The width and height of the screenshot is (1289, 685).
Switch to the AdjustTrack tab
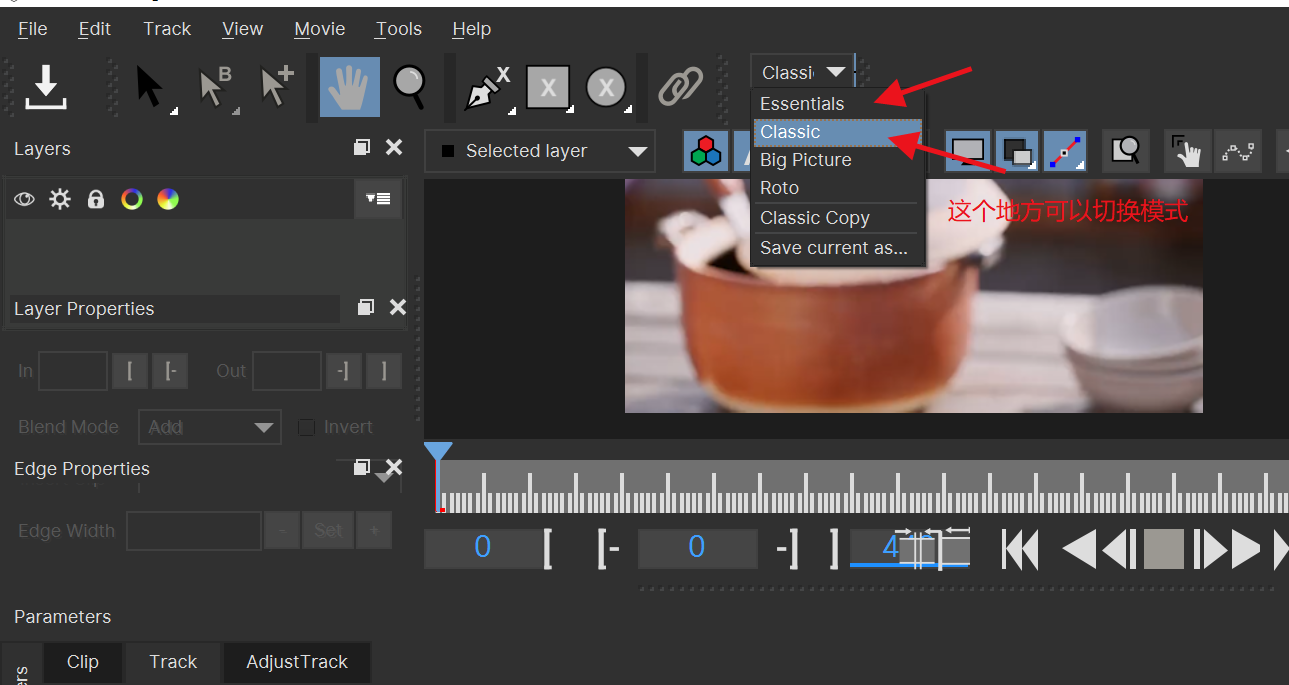(297, 662)
